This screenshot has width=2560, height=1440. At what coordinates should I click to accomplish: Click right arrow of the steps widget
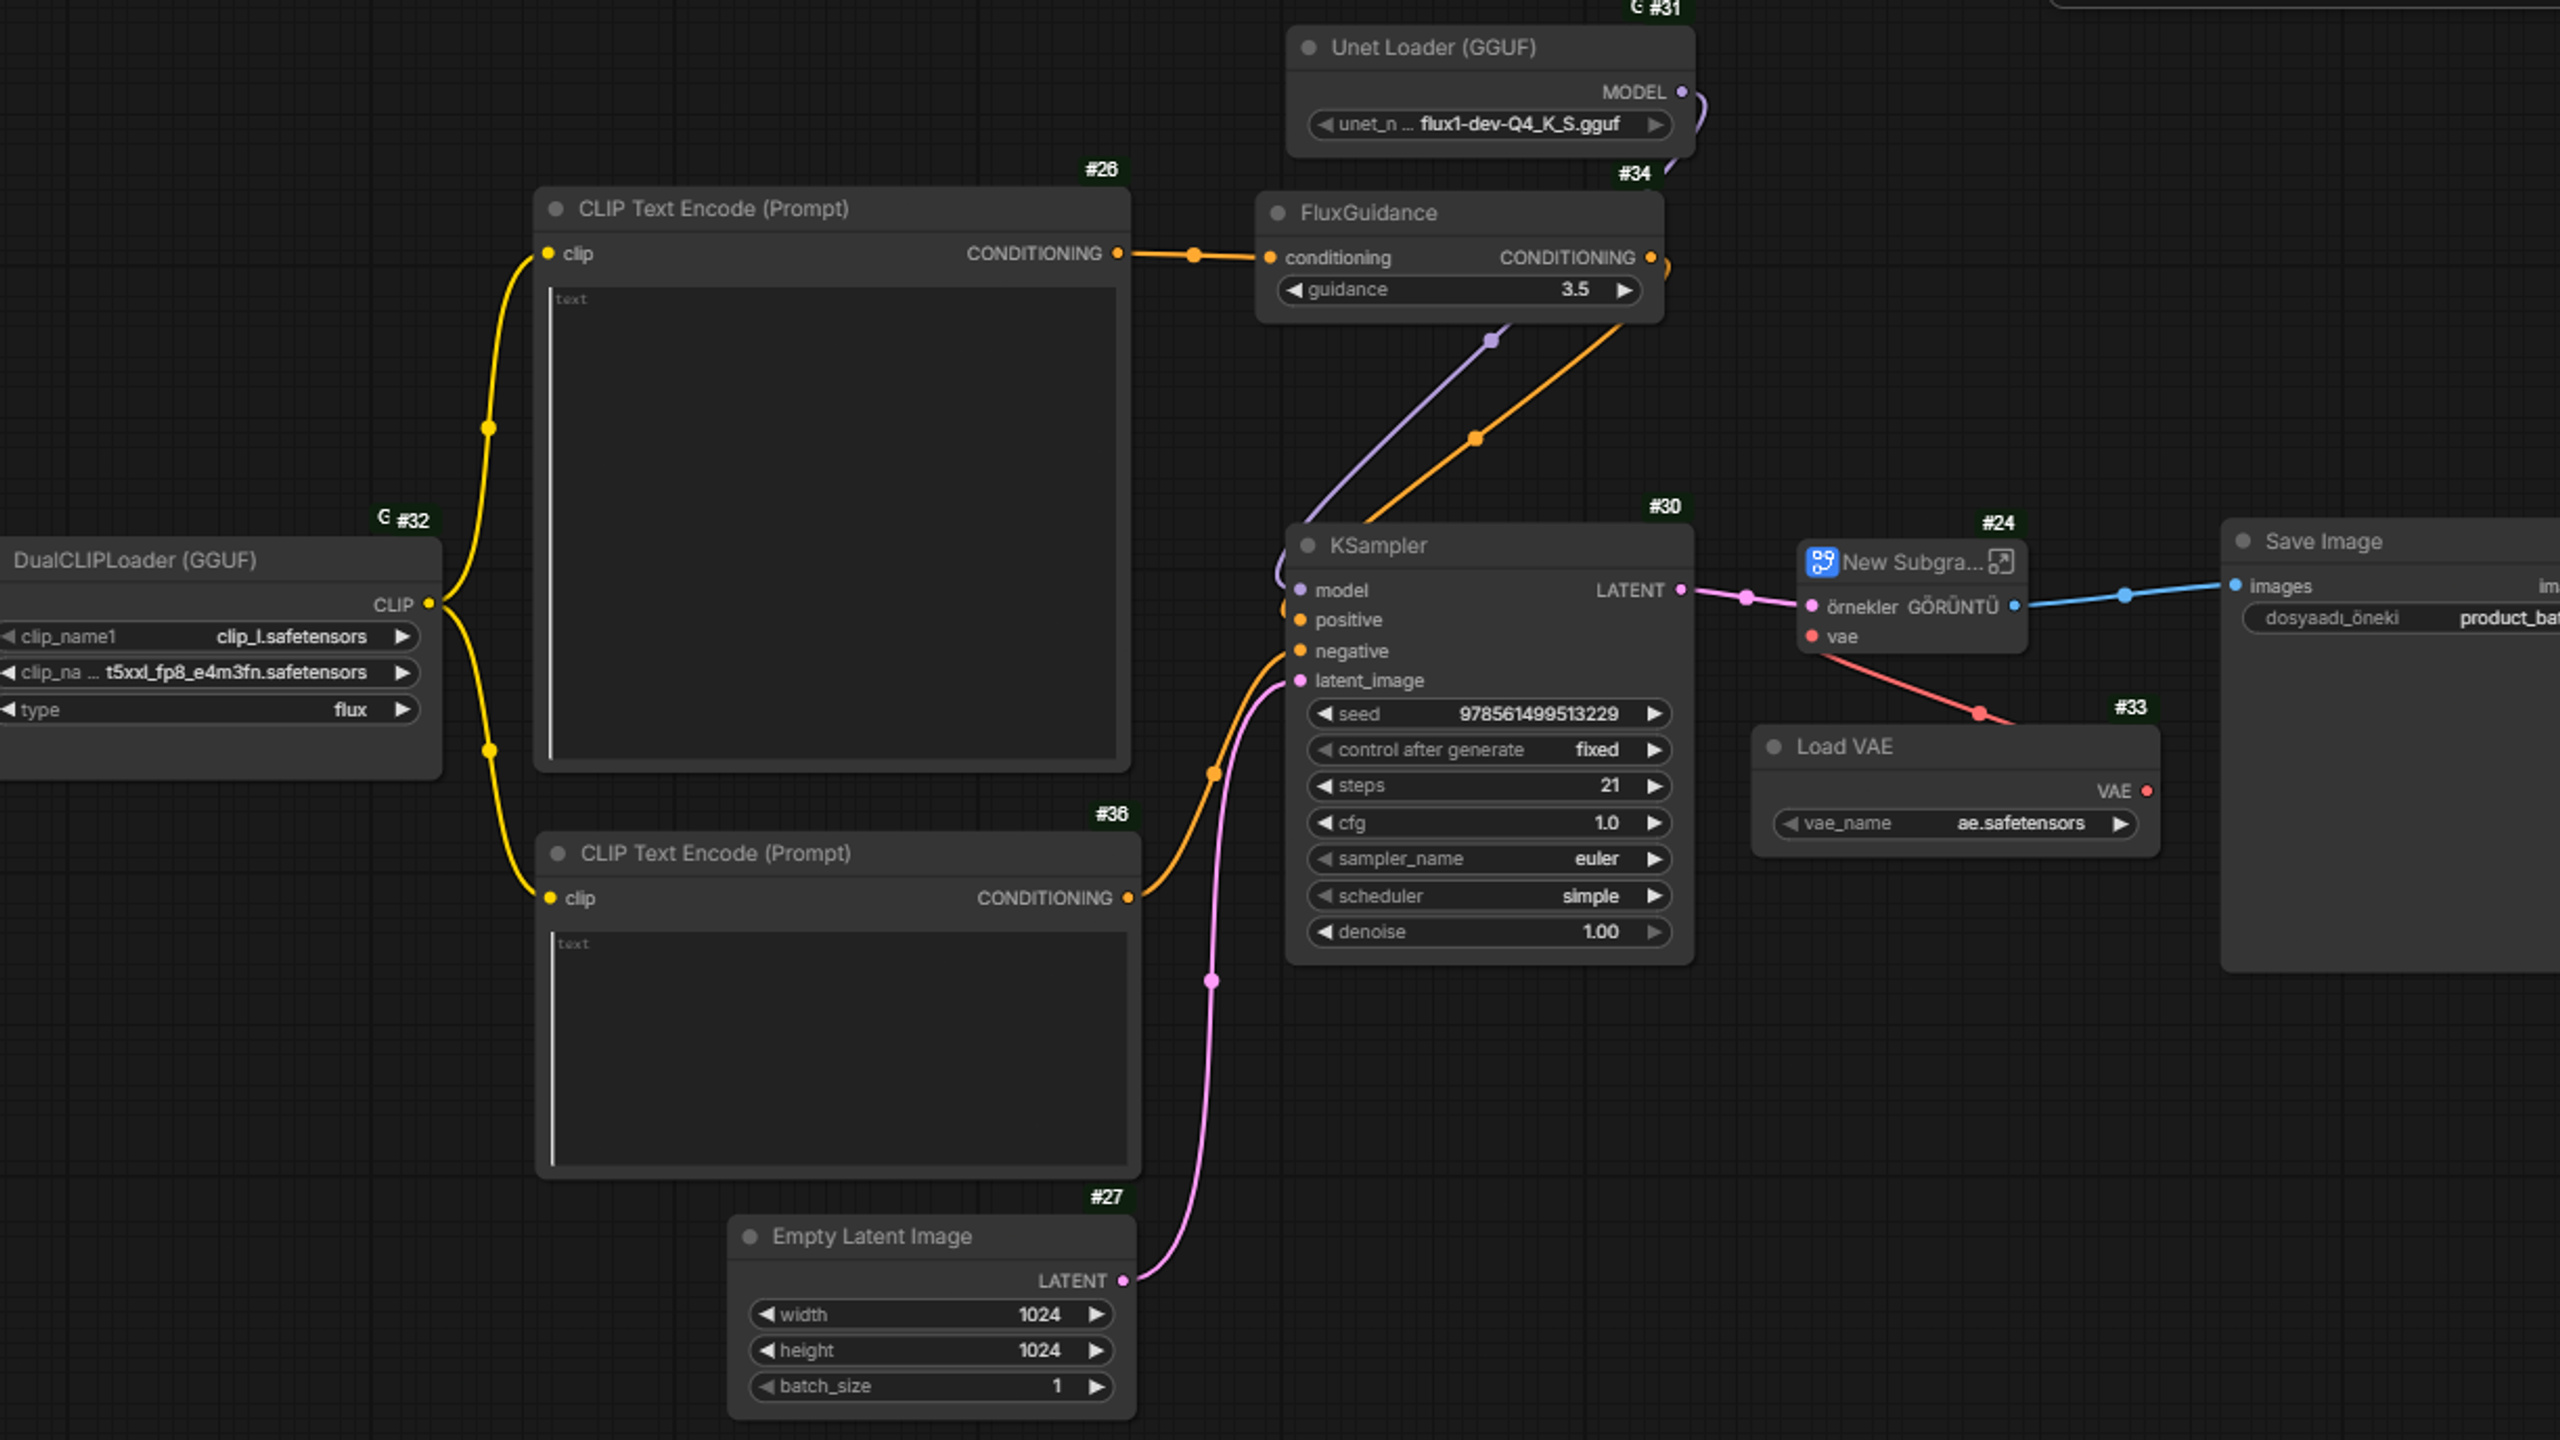pos(1654,786)
